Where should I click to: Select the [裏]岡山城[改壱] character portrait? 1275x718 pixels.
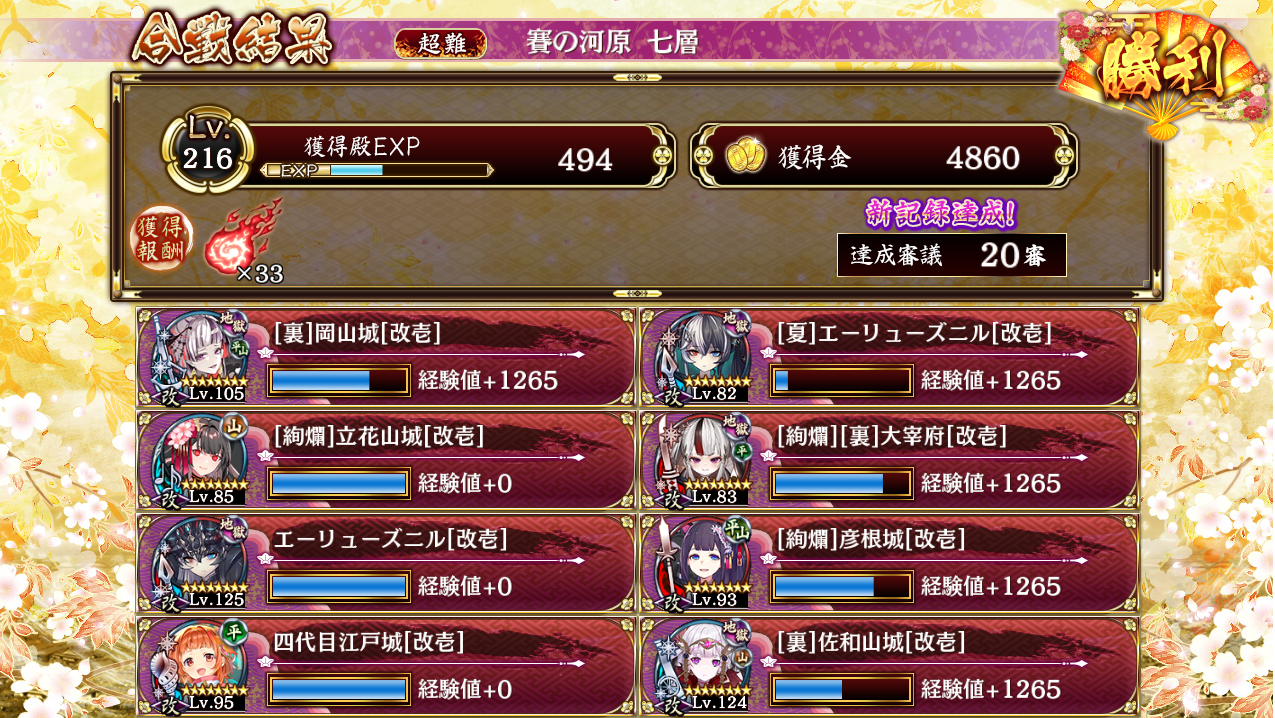200,358
